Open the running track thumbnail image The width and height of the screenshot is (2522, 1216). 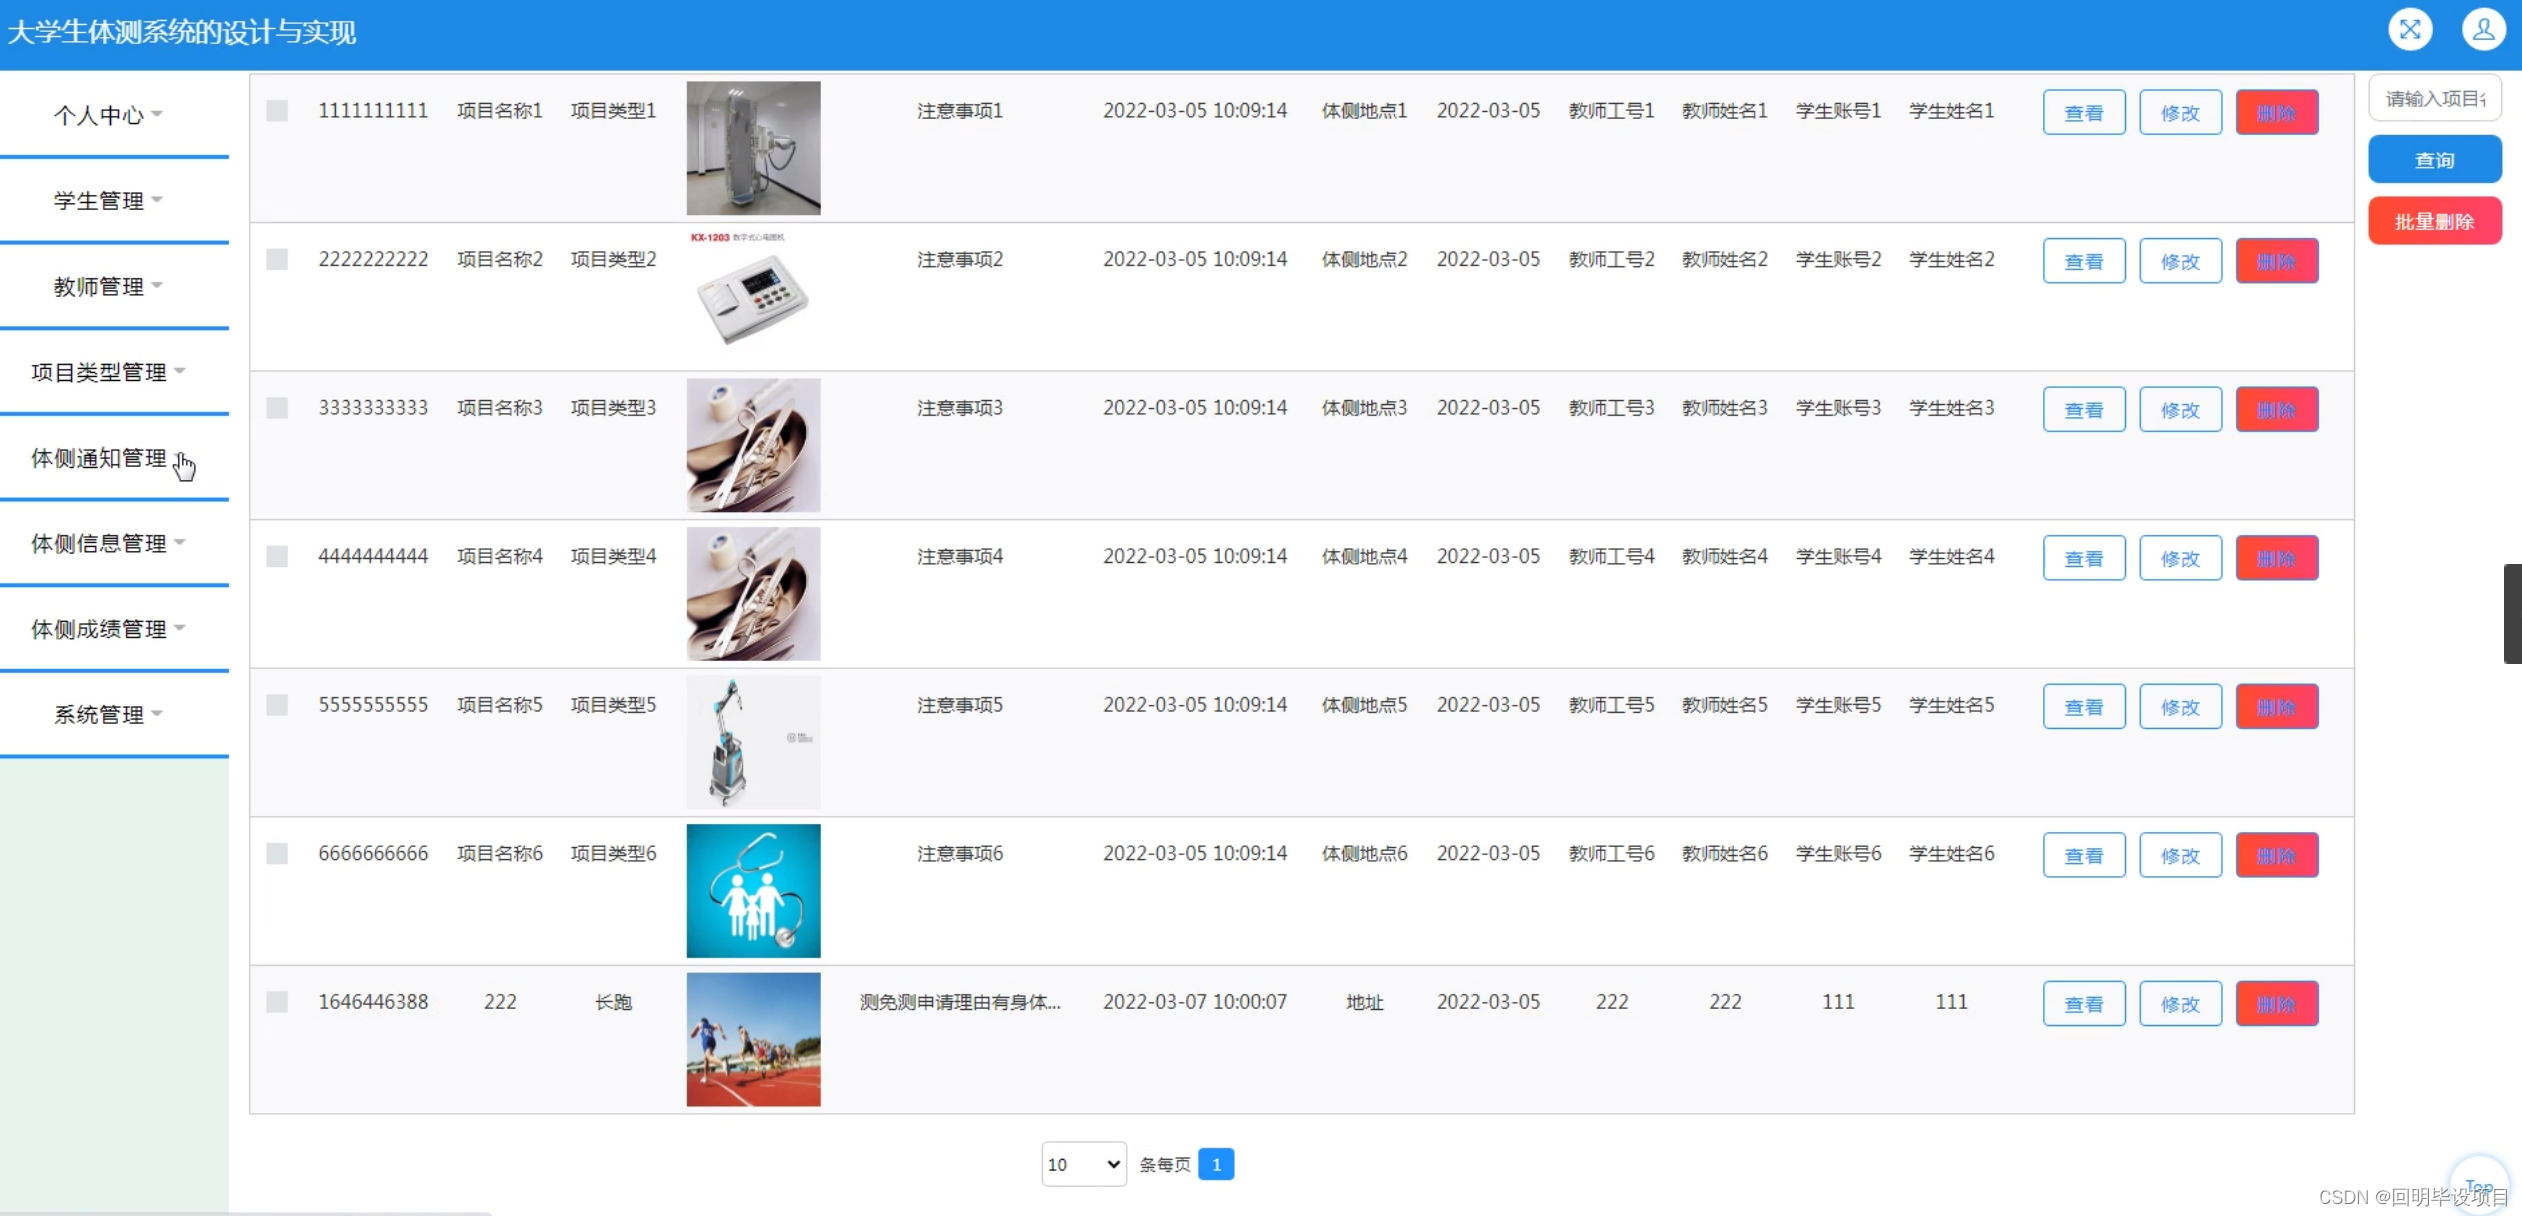point(753,1039)
